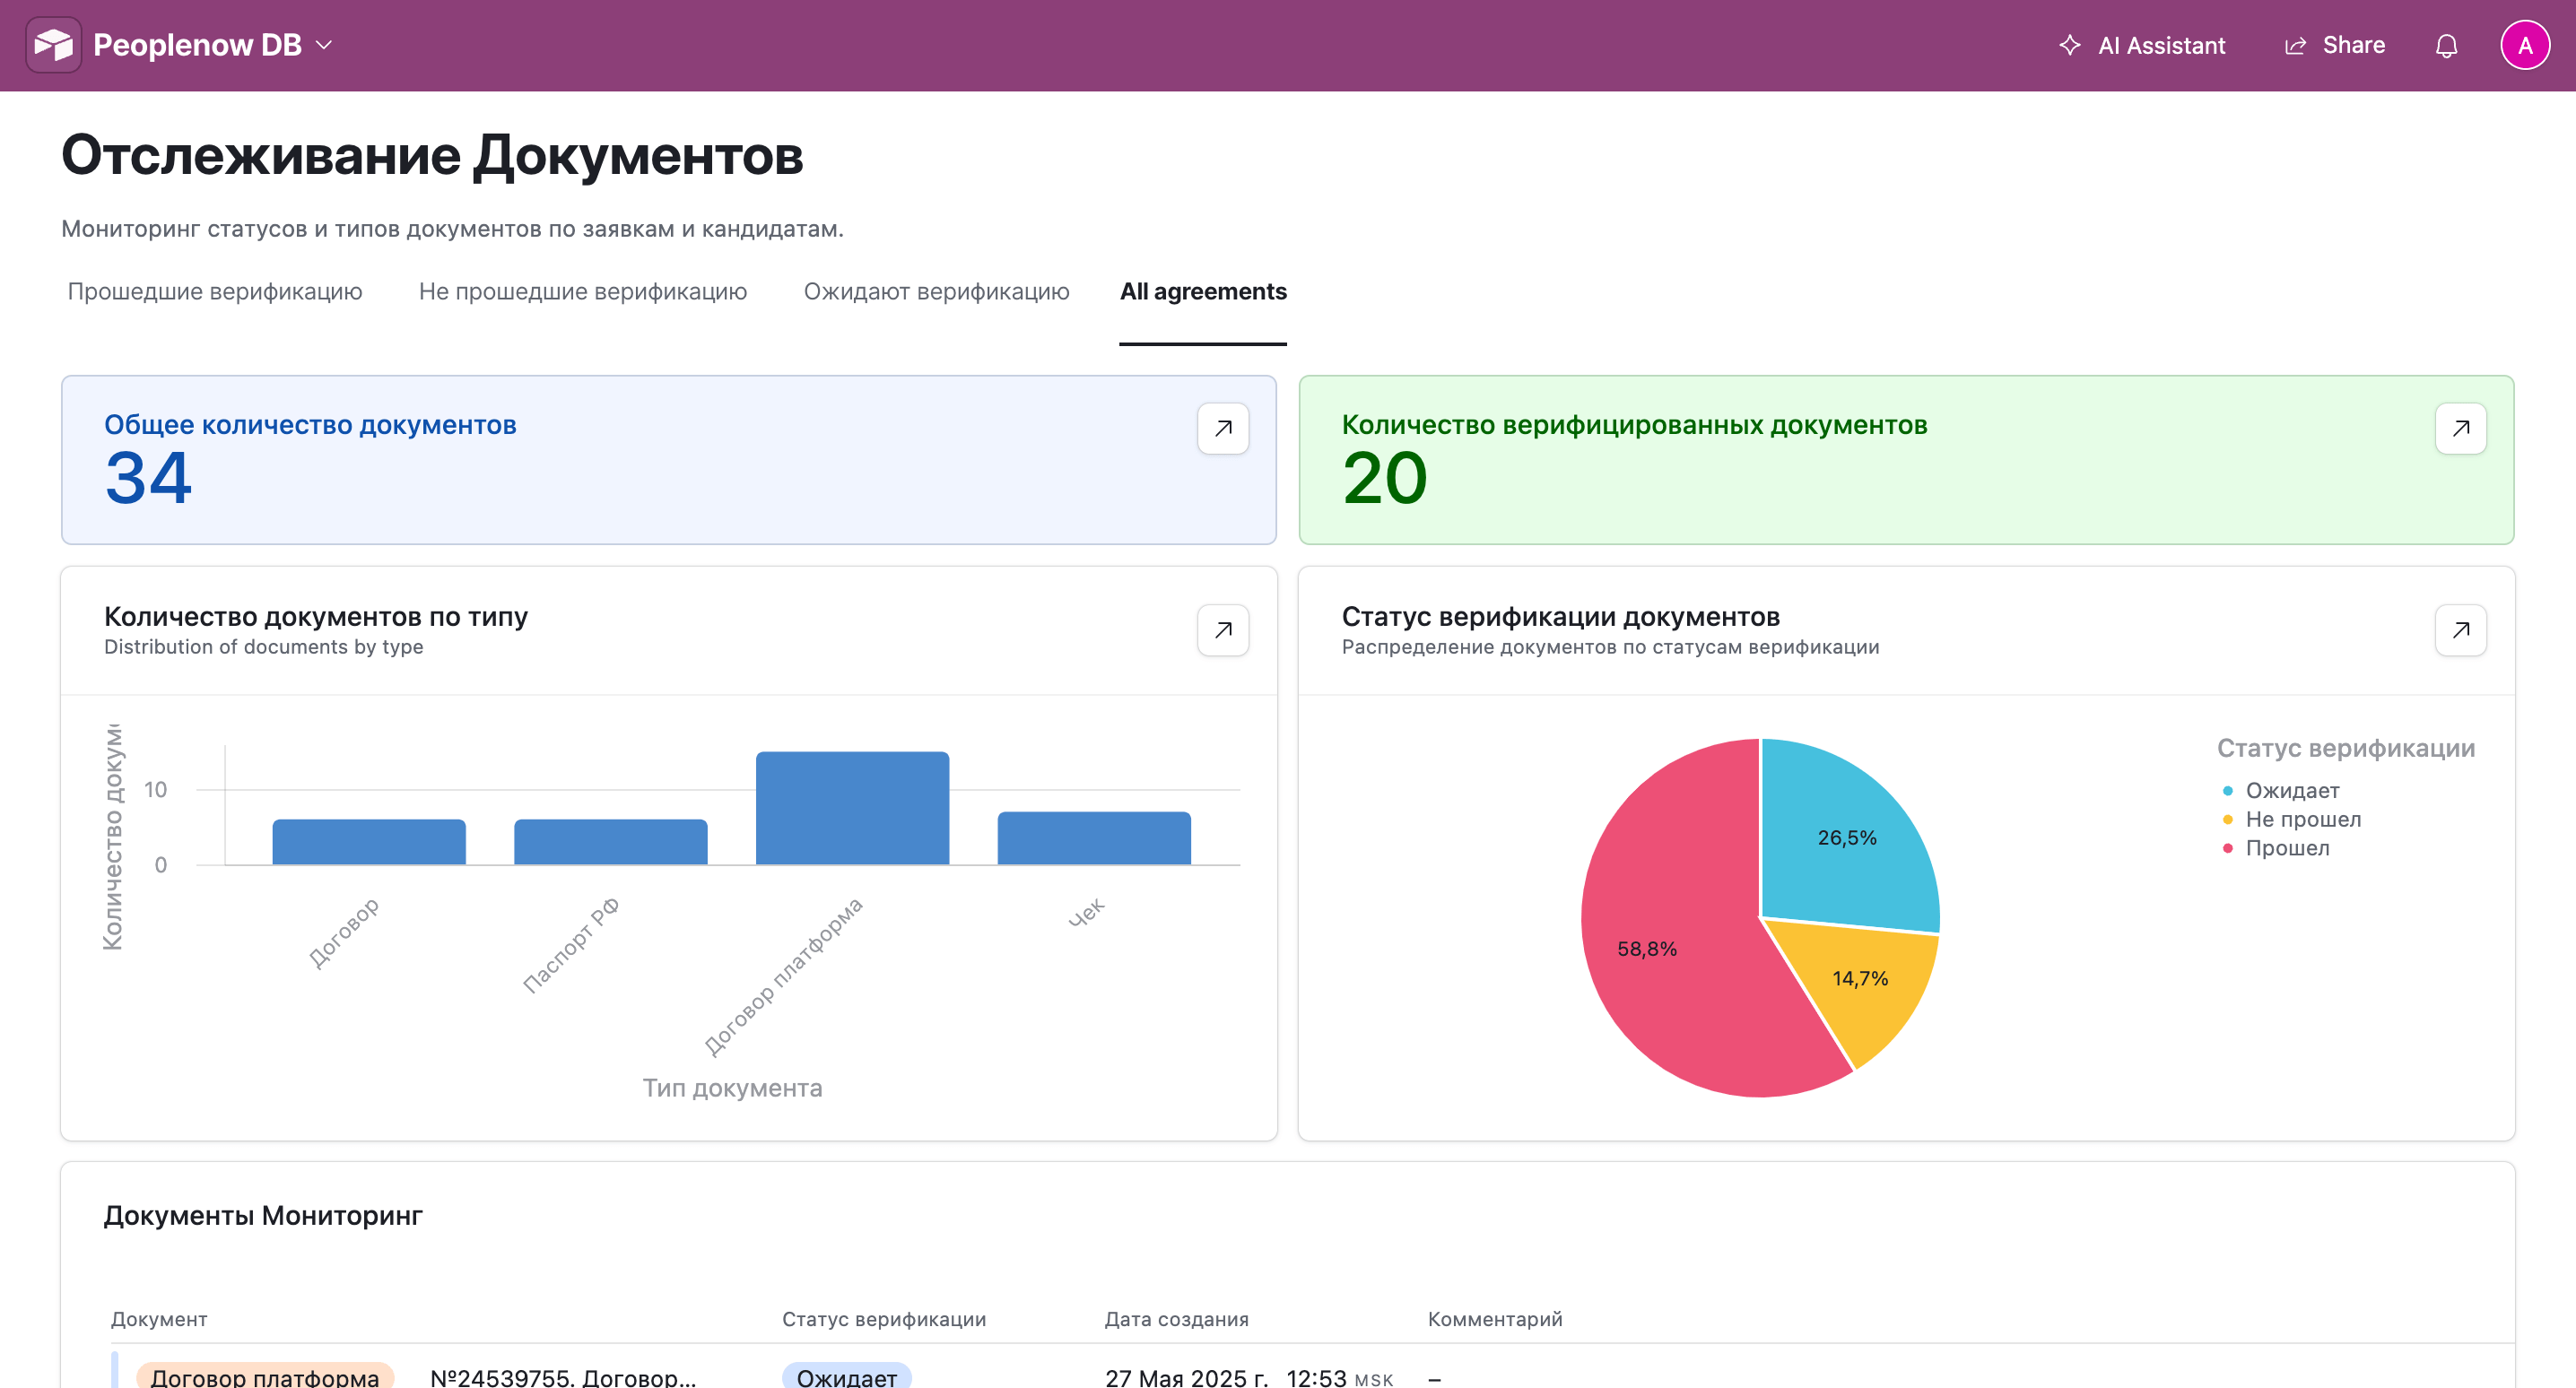
Task: Click the Договор платформа tag in table row
Action: click(265, 1376)
